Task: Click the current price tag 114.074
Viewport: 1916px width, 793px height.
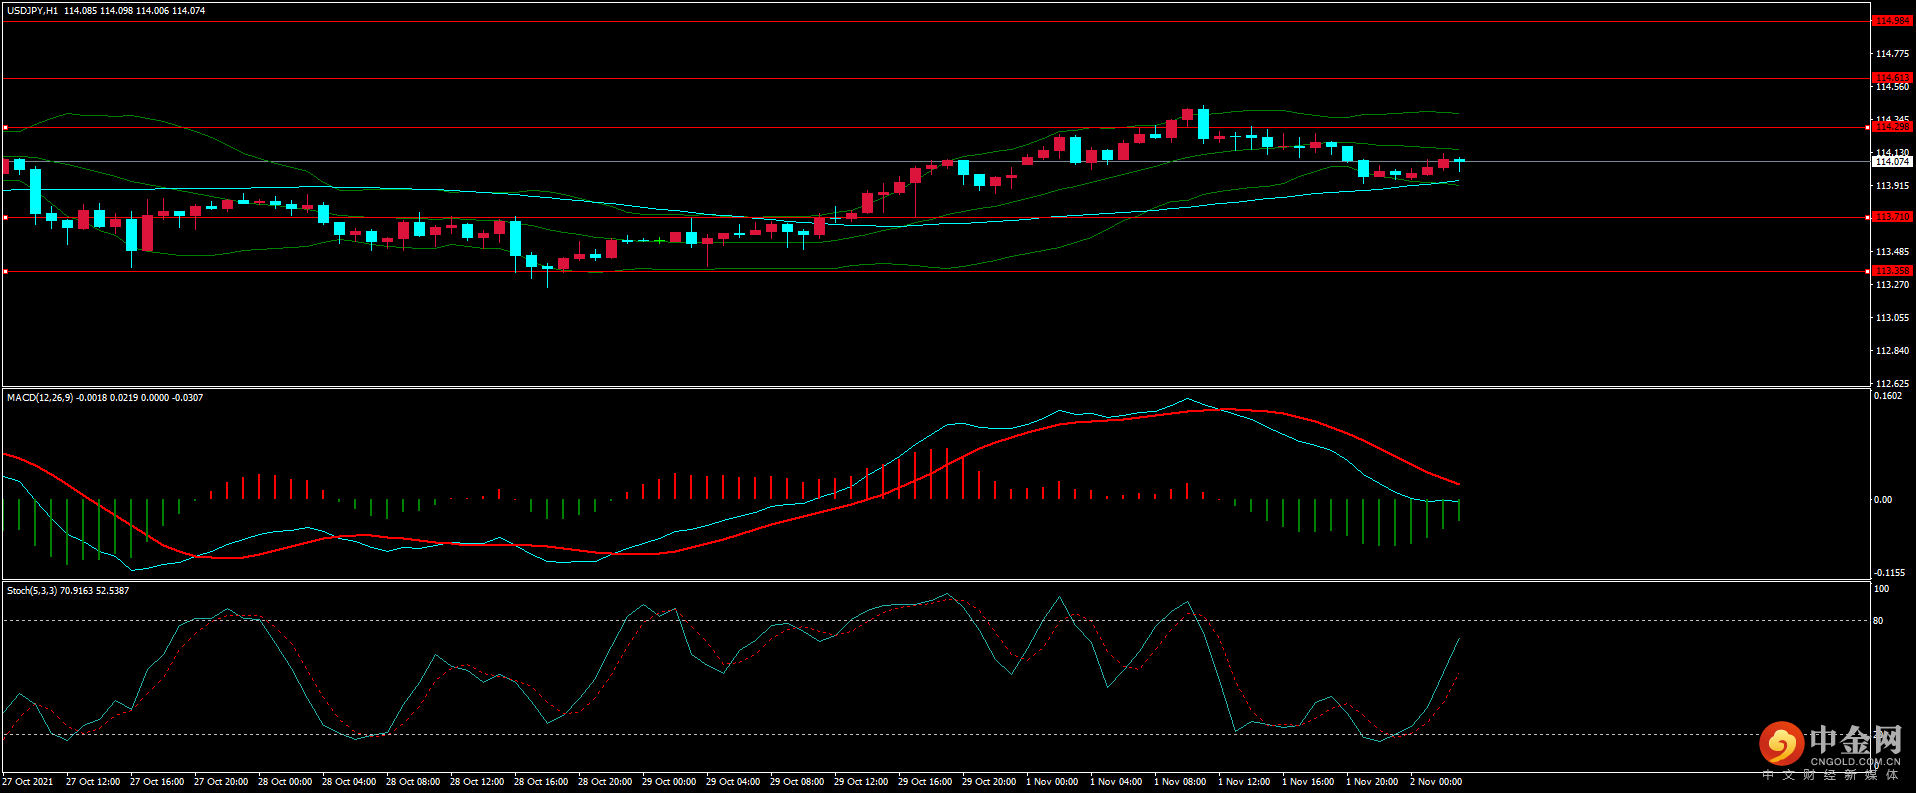Action: click(x=1891, y=161)
